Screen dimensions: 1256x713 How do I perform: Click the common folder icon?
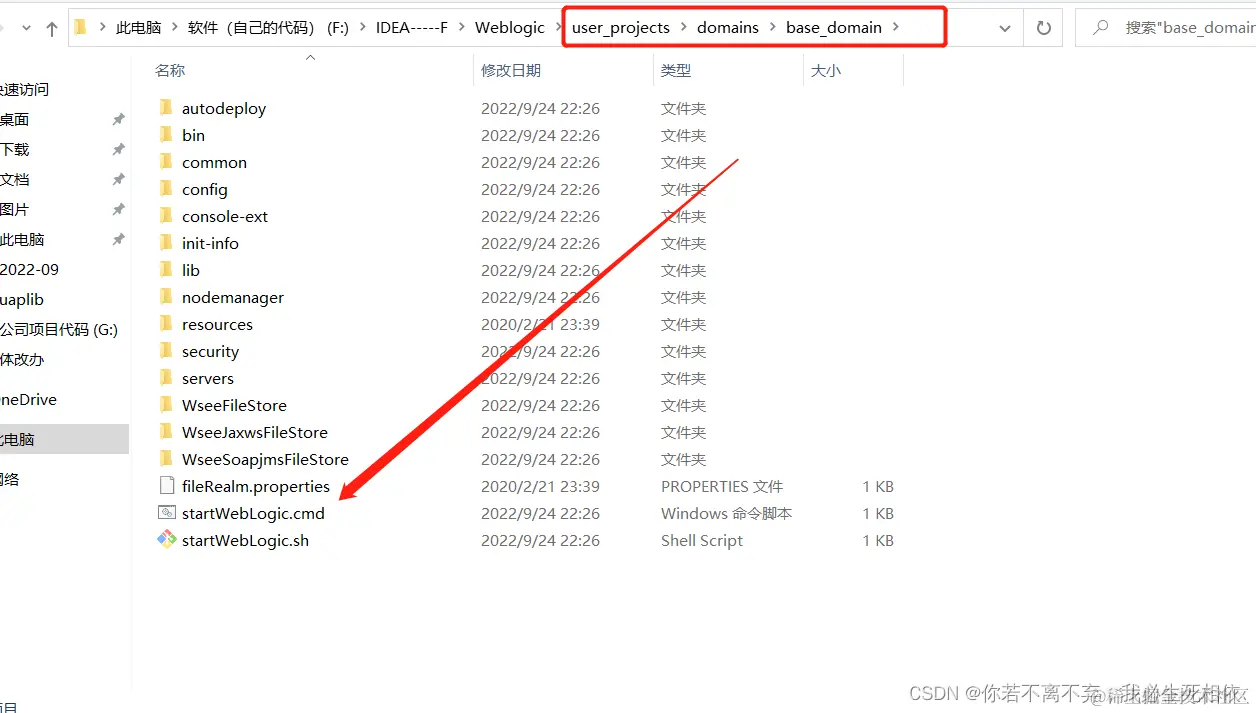tap(166, 162)
